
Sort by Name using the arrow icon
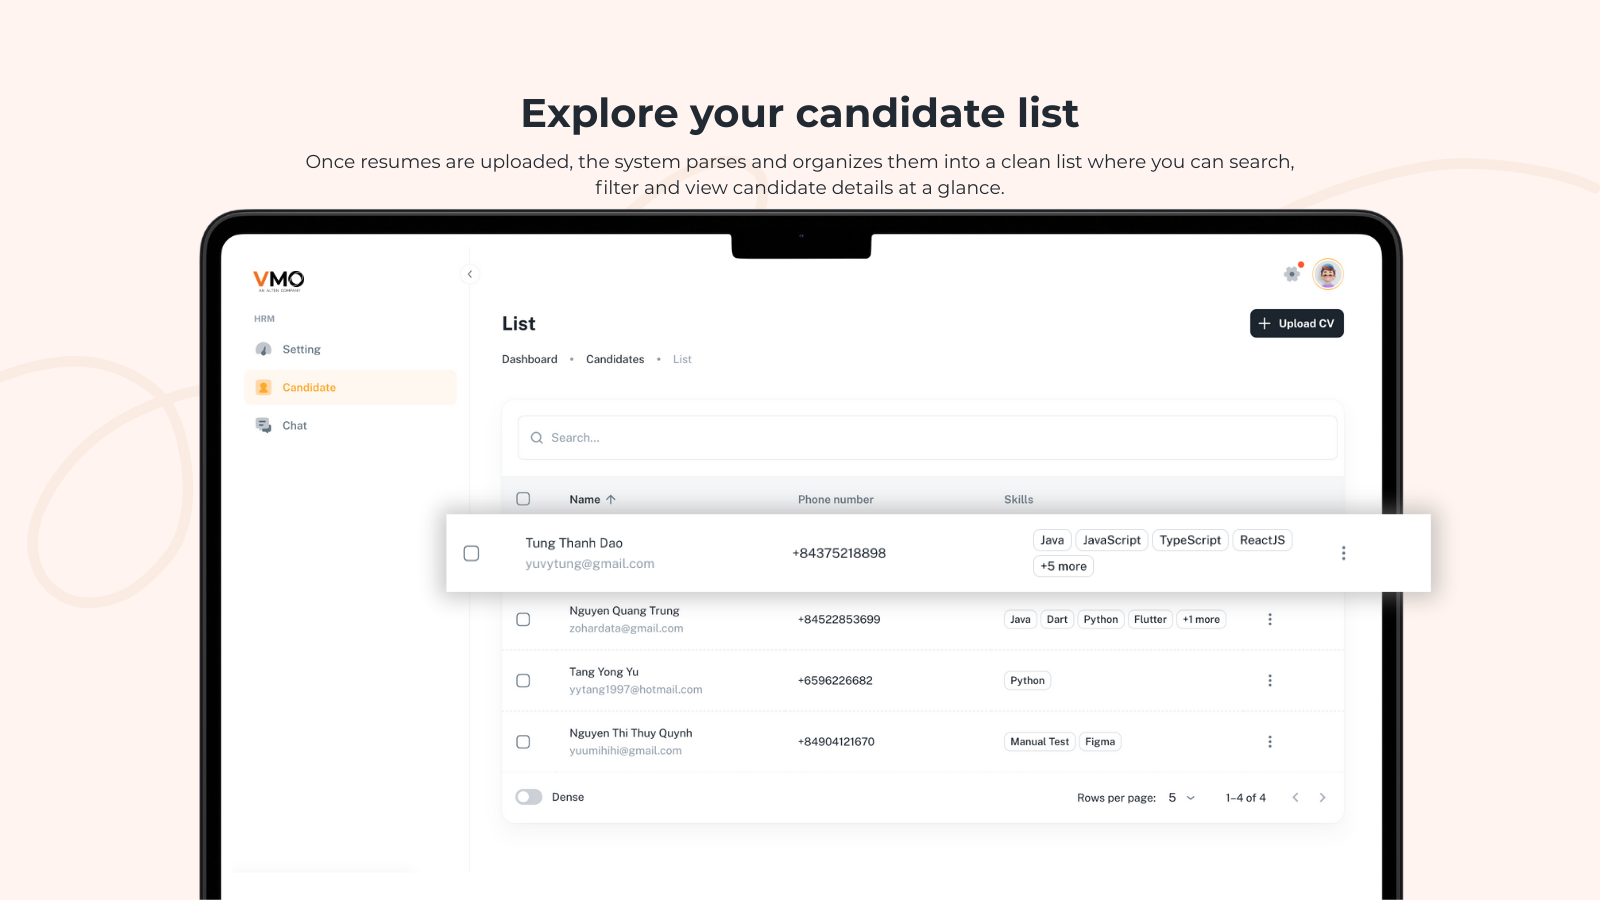pyautogui.click(x=611, y=499)
